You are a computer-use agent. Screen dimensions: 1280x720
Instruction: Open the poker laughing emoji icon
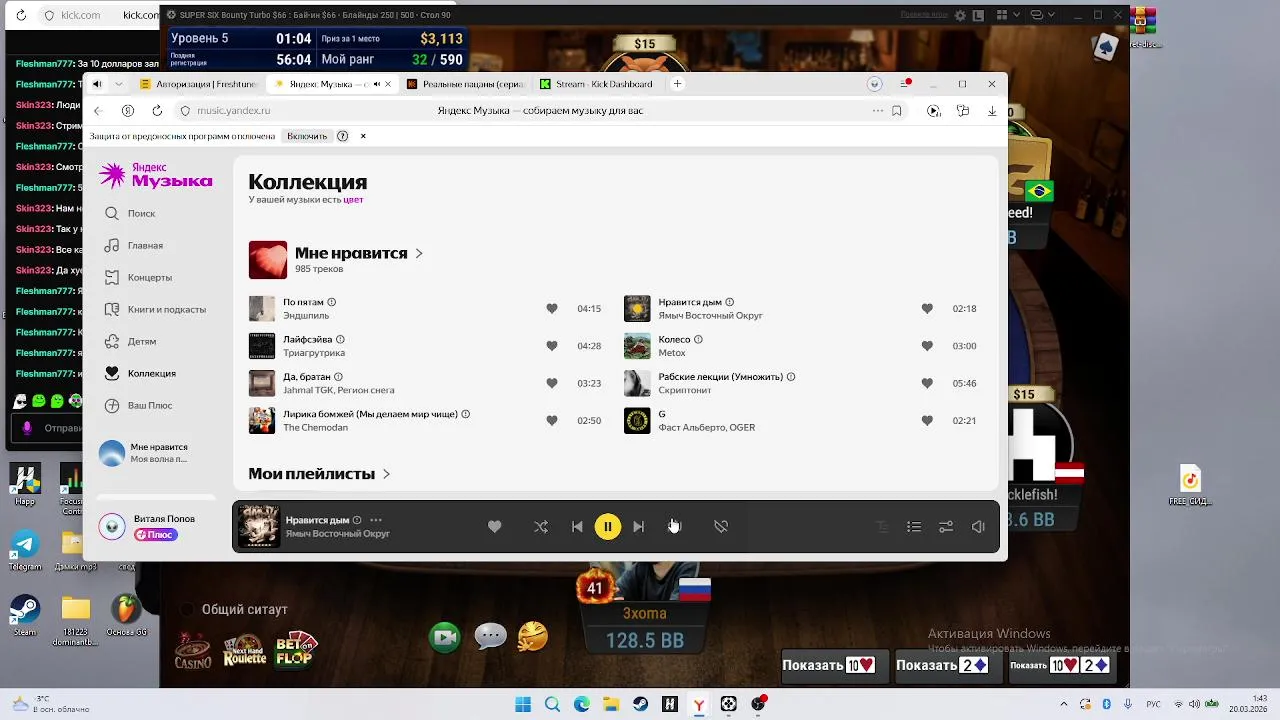[x=532, y=636]
